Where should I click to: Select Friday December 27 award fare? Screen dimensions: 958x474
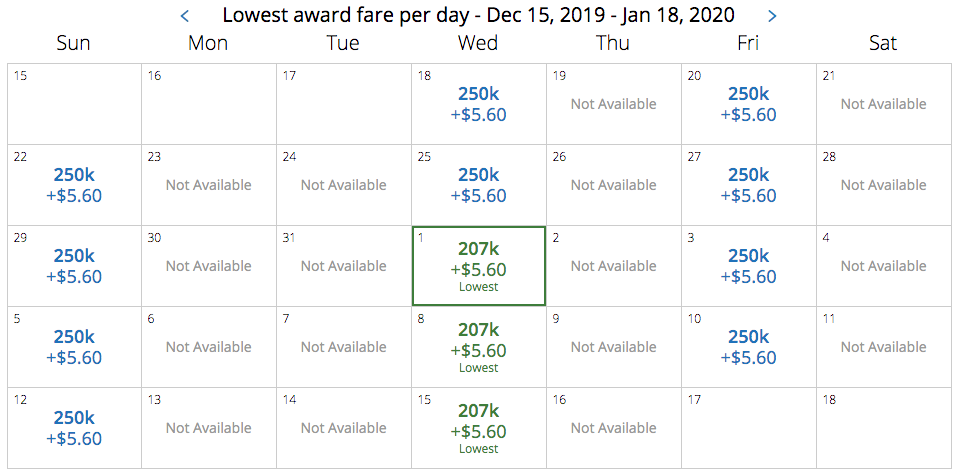pyautogui.click(x=748, y=185)
